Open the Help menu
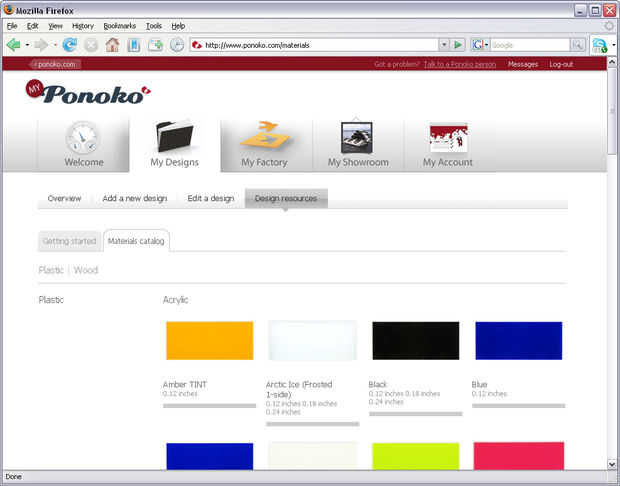 [x=178, y=26]
